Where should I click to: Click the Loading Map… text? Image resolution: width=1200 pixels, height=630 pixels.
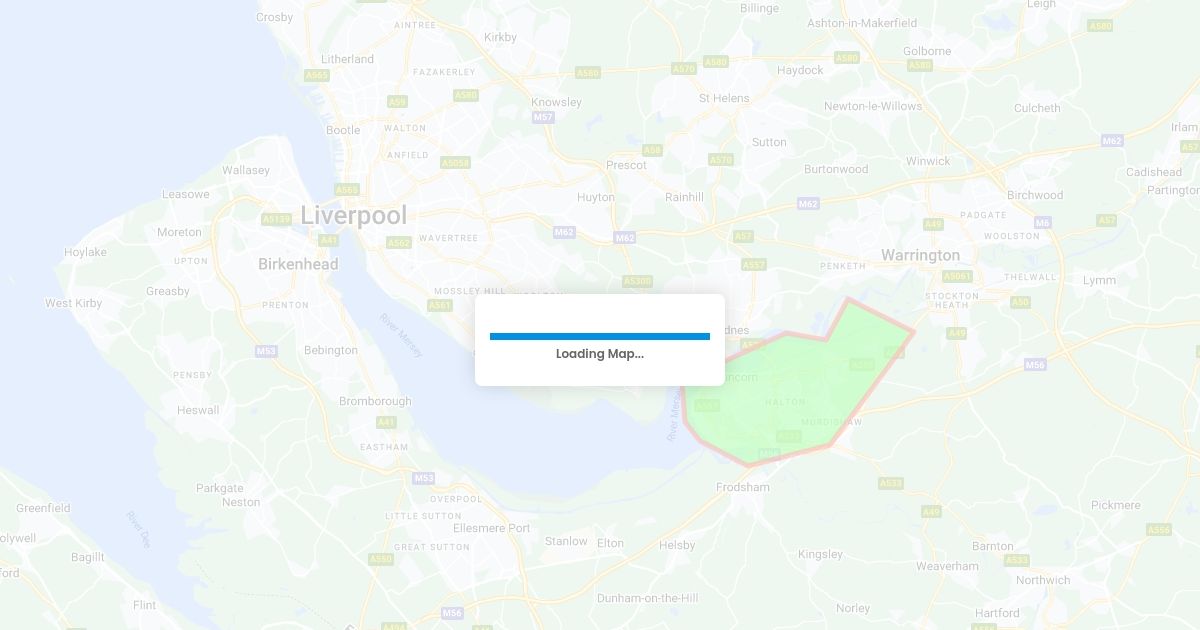click(600, 354)
